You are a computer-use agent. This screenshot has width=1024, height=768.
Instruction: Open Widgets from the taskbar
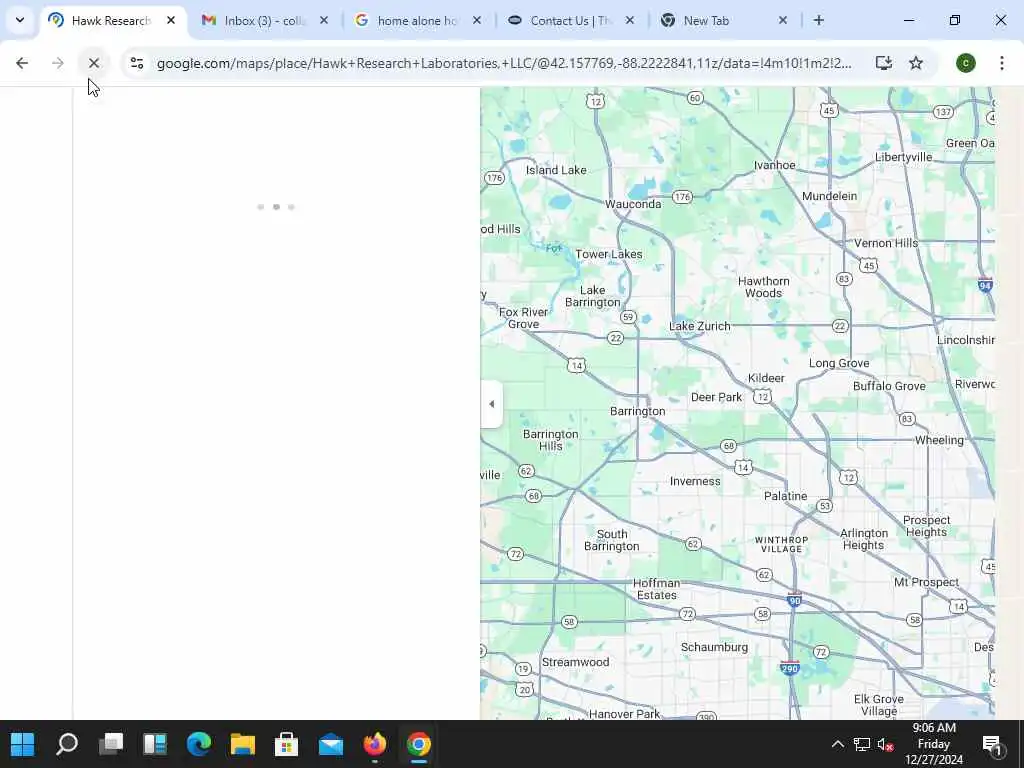click(x=155, y=744)
